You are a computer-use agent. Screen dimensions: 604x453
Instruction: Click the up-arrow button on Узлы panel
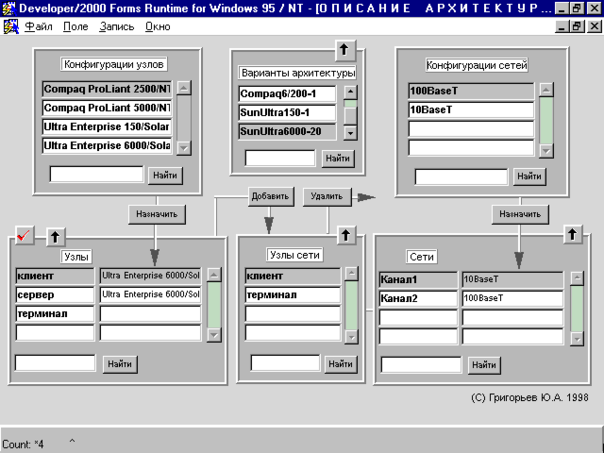(55, 237)
